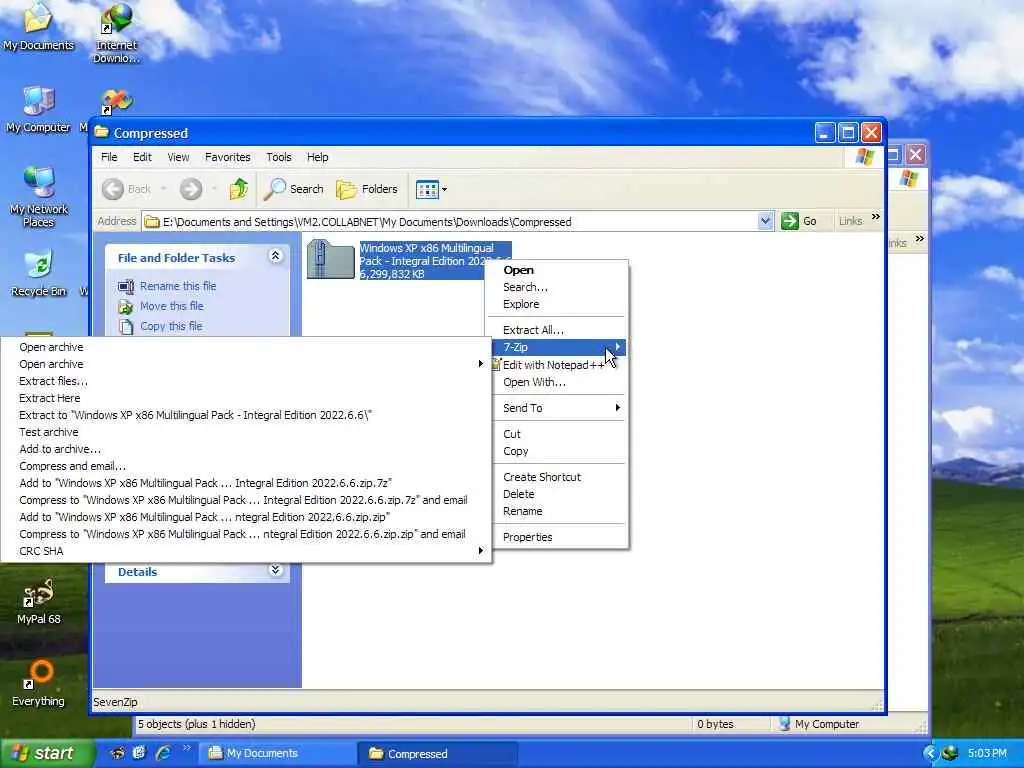Open Internet Download Manager desktop shortcut
Image resolution: width=1024 pixels, height=768 pixels.
pyautogui.click(x=116, y=33)
